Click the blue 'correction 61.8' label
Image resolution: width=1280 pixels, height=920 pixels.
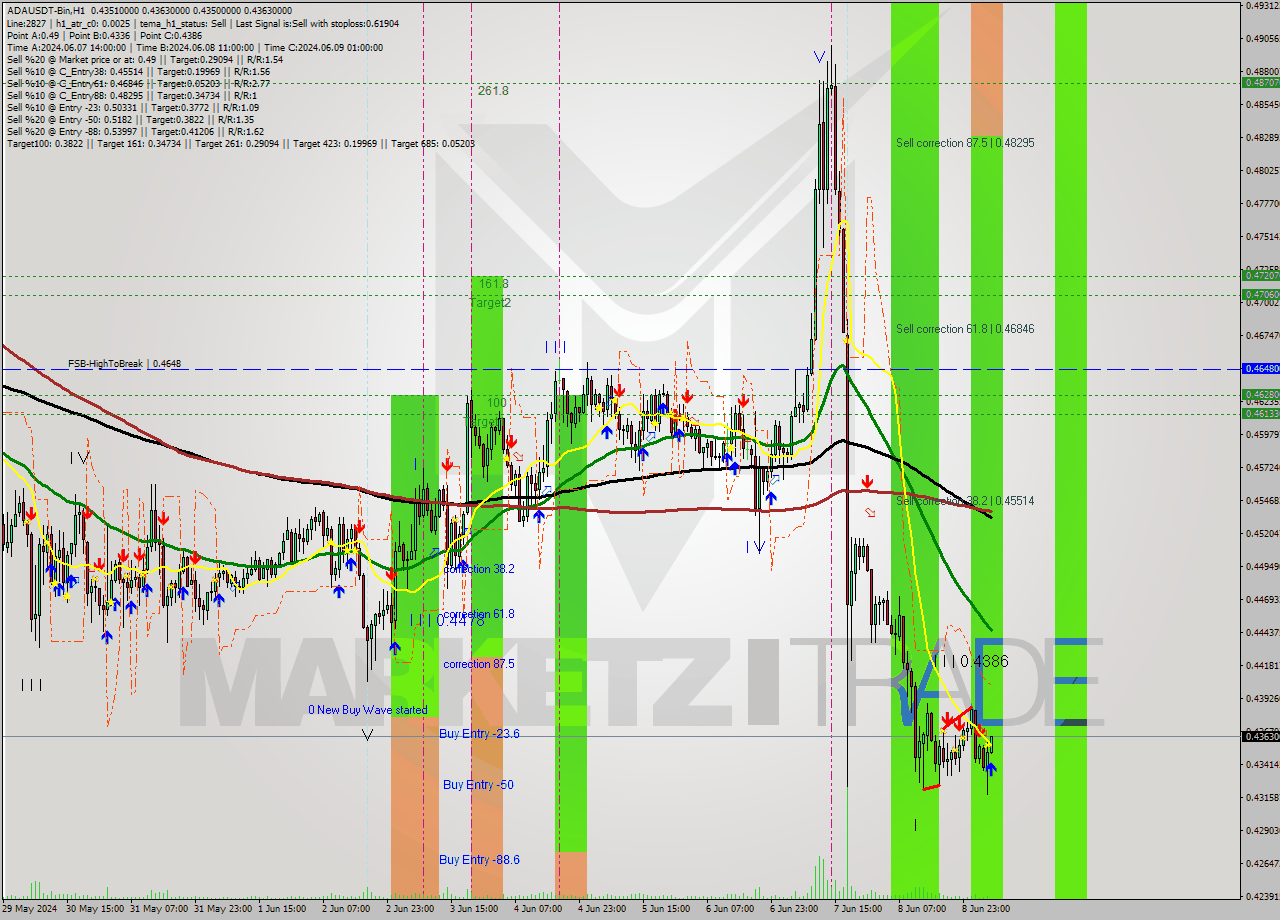coord(479,614)
